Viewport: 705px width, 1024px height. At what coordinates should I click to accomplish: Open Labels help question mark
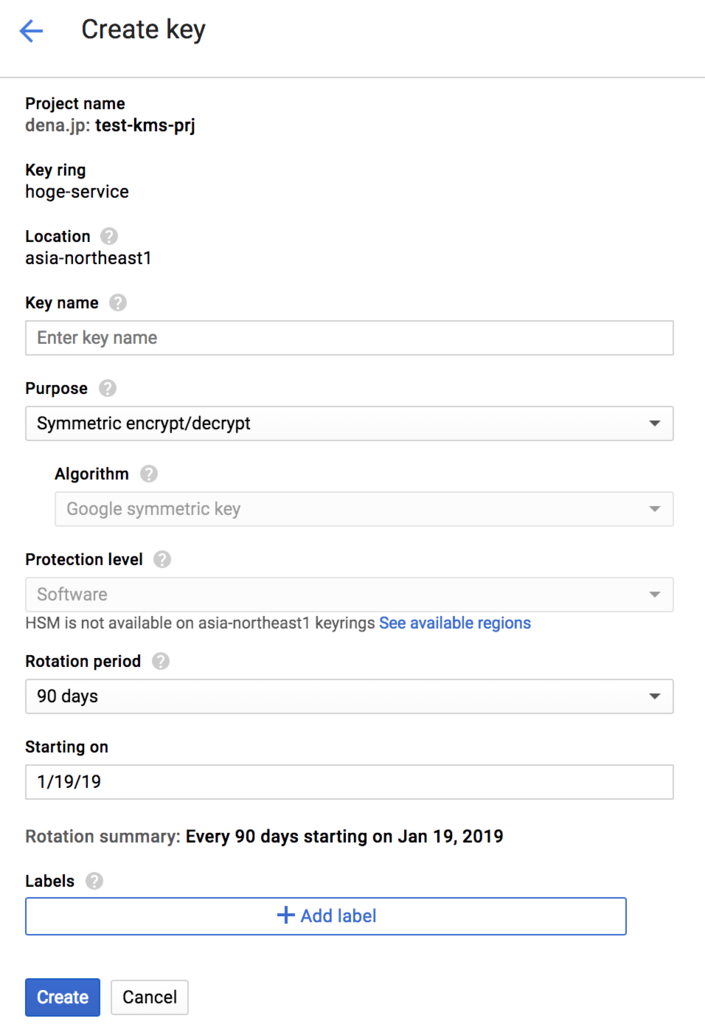(94, 881)
